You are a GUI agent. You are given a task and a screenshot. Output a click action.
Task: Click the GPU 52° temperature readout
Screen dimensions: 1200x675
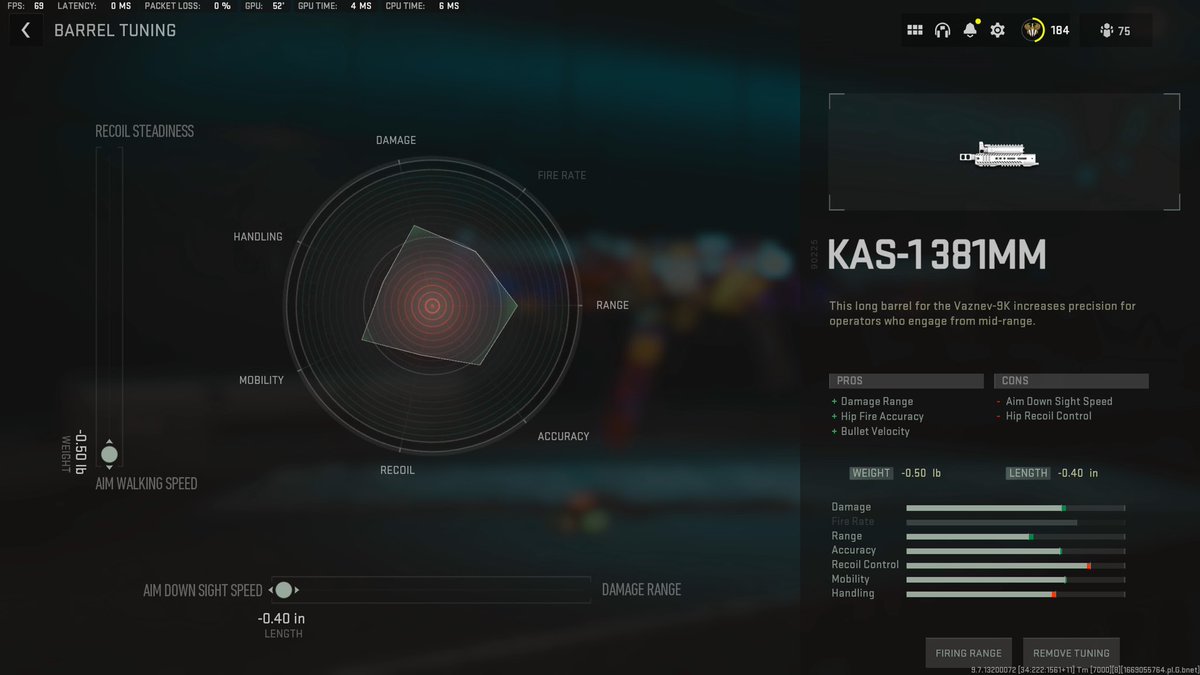[x=265, y=6]
